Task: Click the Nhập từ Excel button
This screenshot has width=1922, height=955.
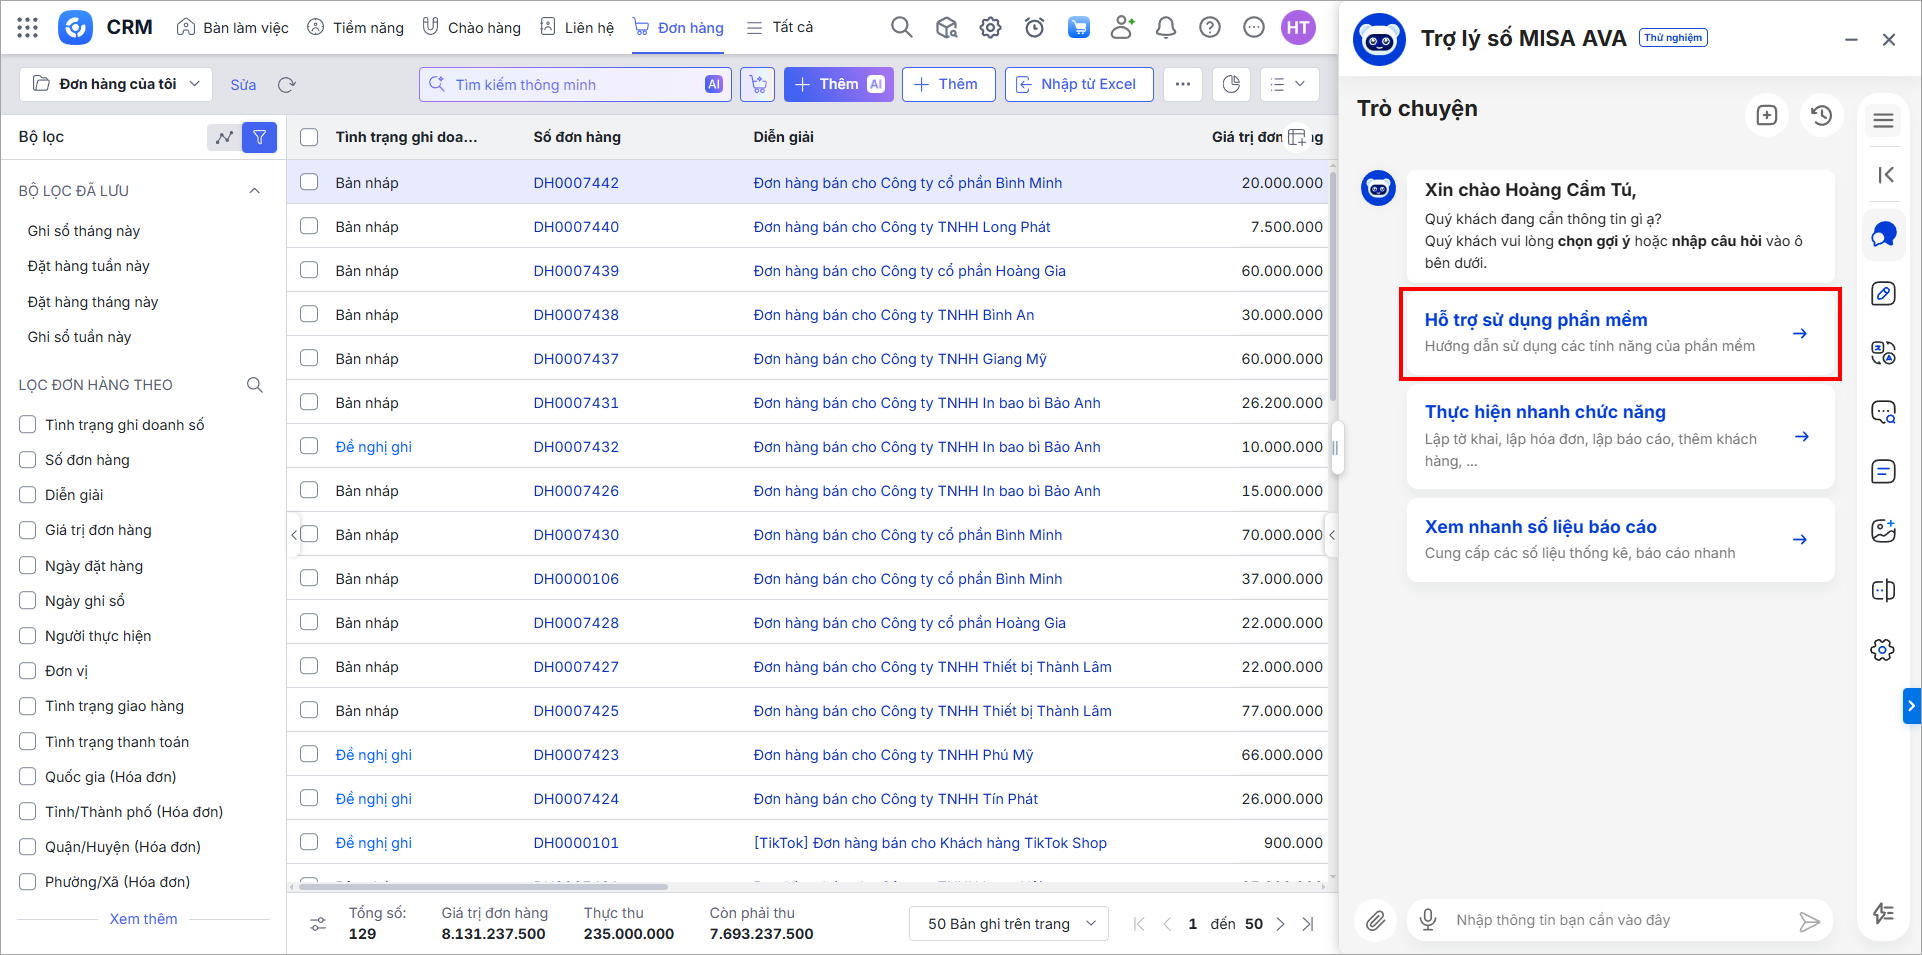Action: (x=1078, y=84)
